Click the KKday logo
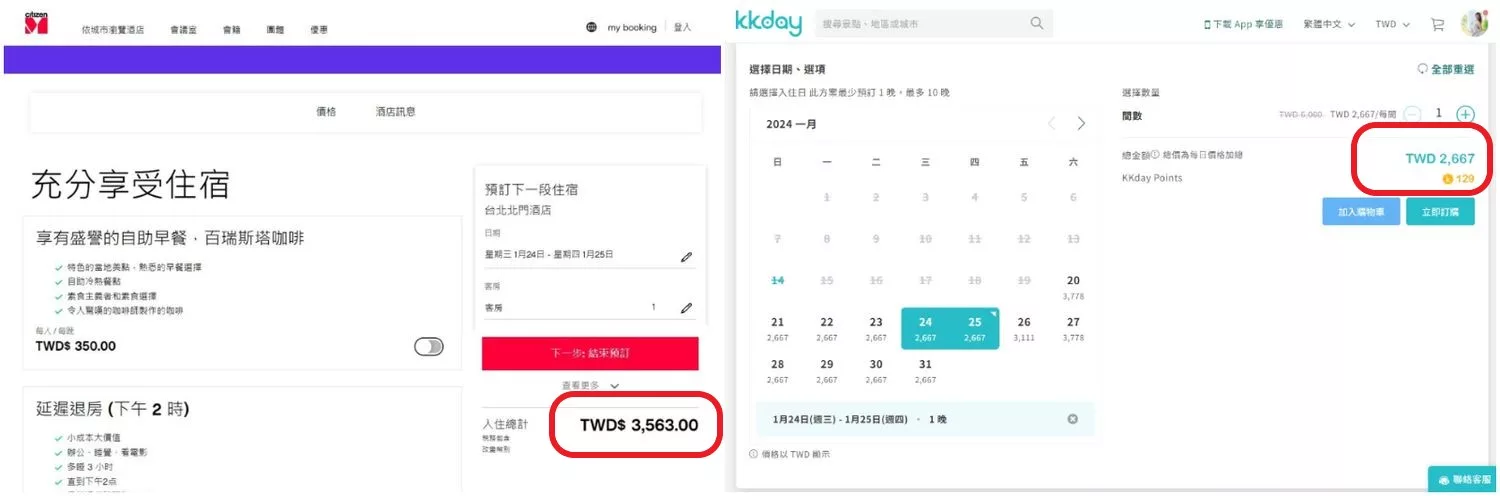The width and height of the screenshot is (1500, 496). 768,23
